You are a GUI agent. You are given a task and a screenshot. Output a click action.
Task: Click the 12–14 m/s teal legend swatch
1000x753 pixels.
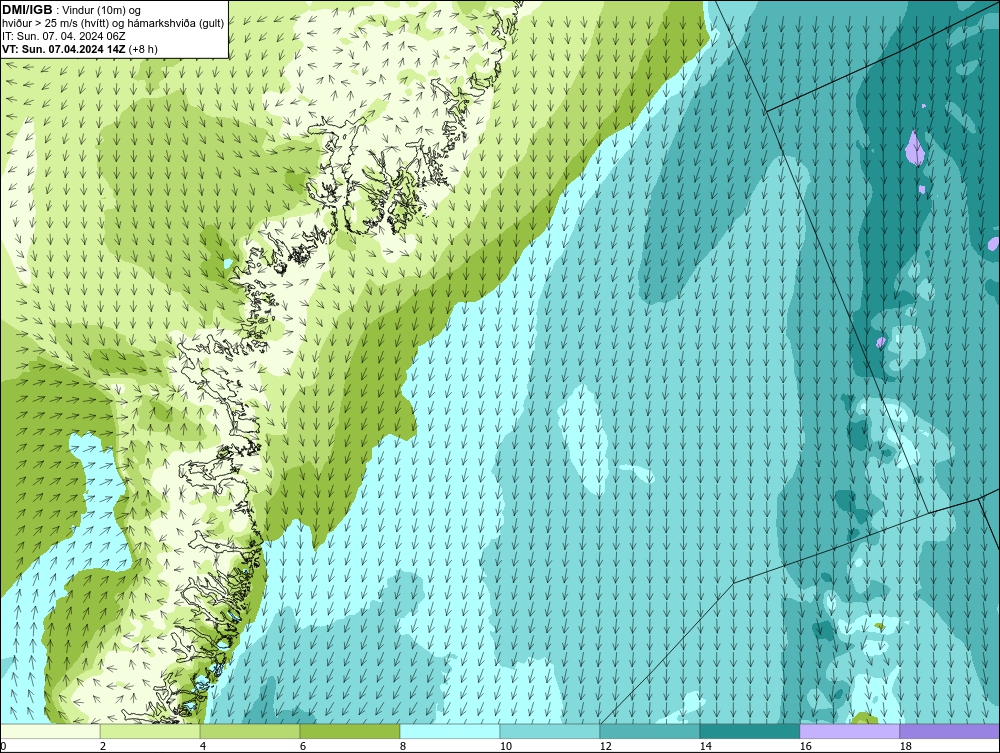tap(650, 731)
